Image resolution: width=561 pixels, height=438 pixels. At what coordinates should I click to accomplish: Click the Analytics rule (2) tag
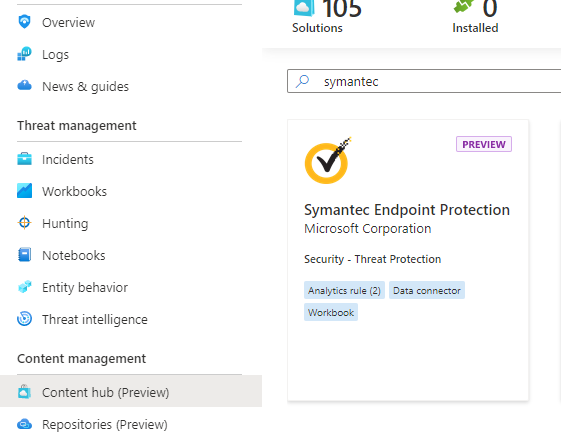click(344, 290)
